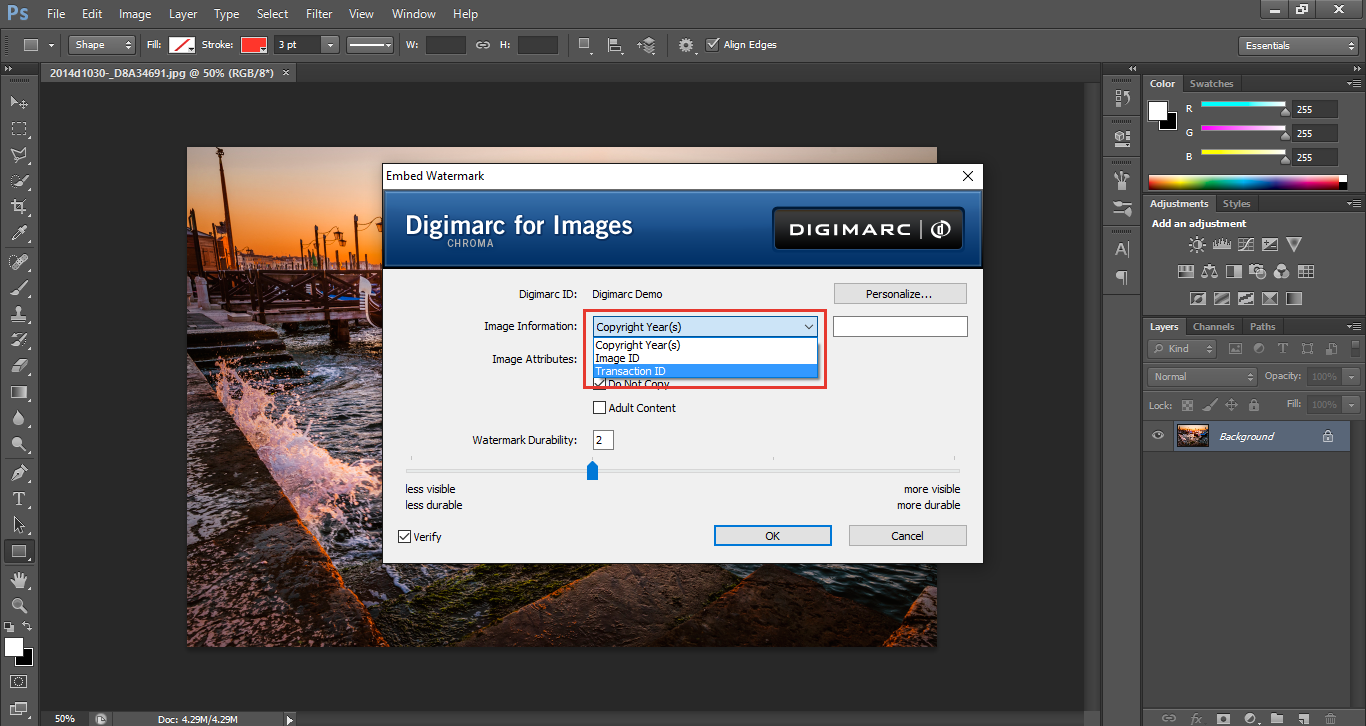Screen dimensions: 1366x726
Task: Open the stroke line style dropdown
Action: click(370, 45)
